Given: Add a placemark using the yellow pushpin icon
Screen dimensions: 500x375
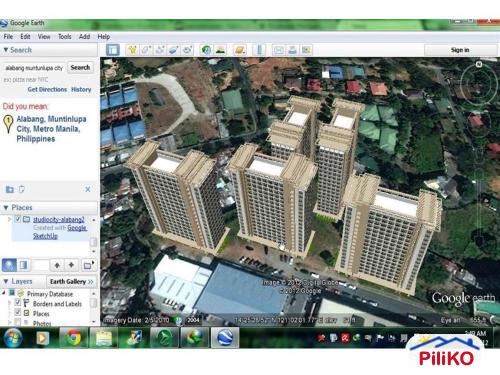Looking at the screenshot, I should (x=132, y=50).
